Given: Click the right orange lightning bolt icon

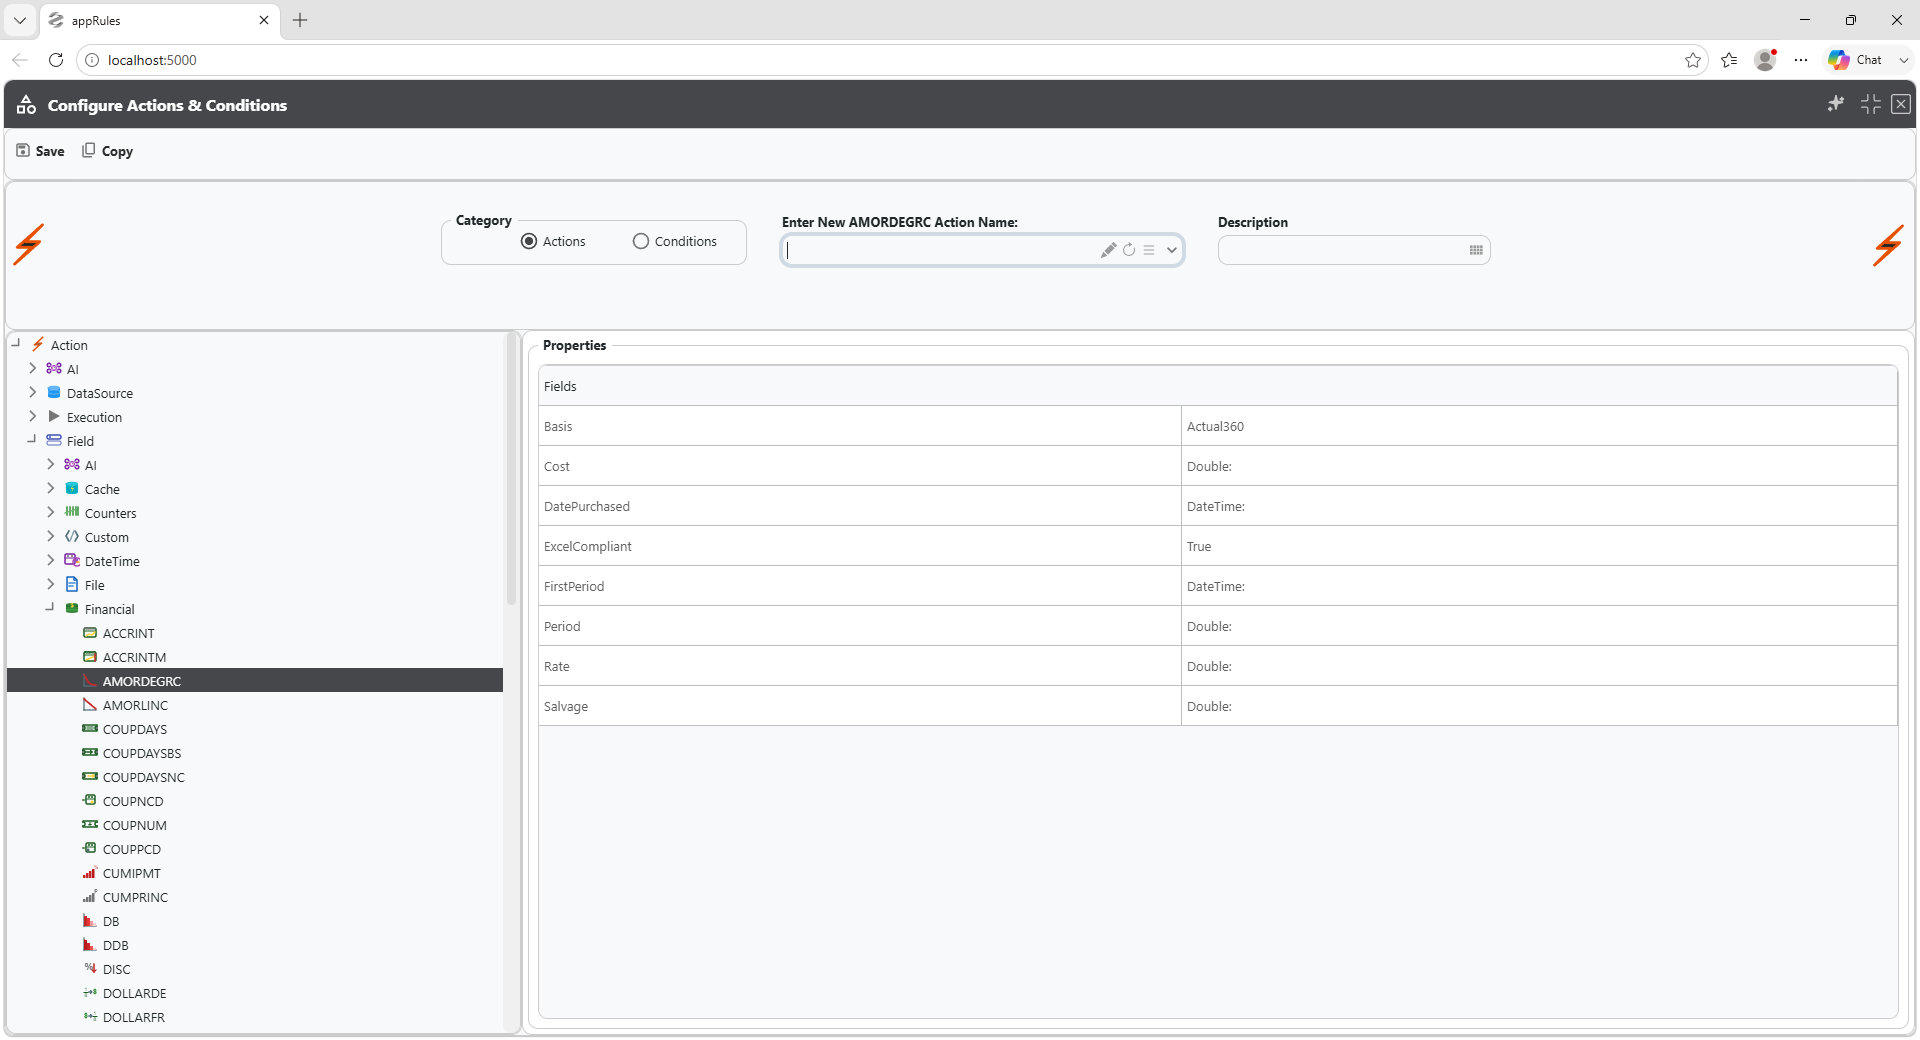Looking at the screenshot, I should (1888, 245).
